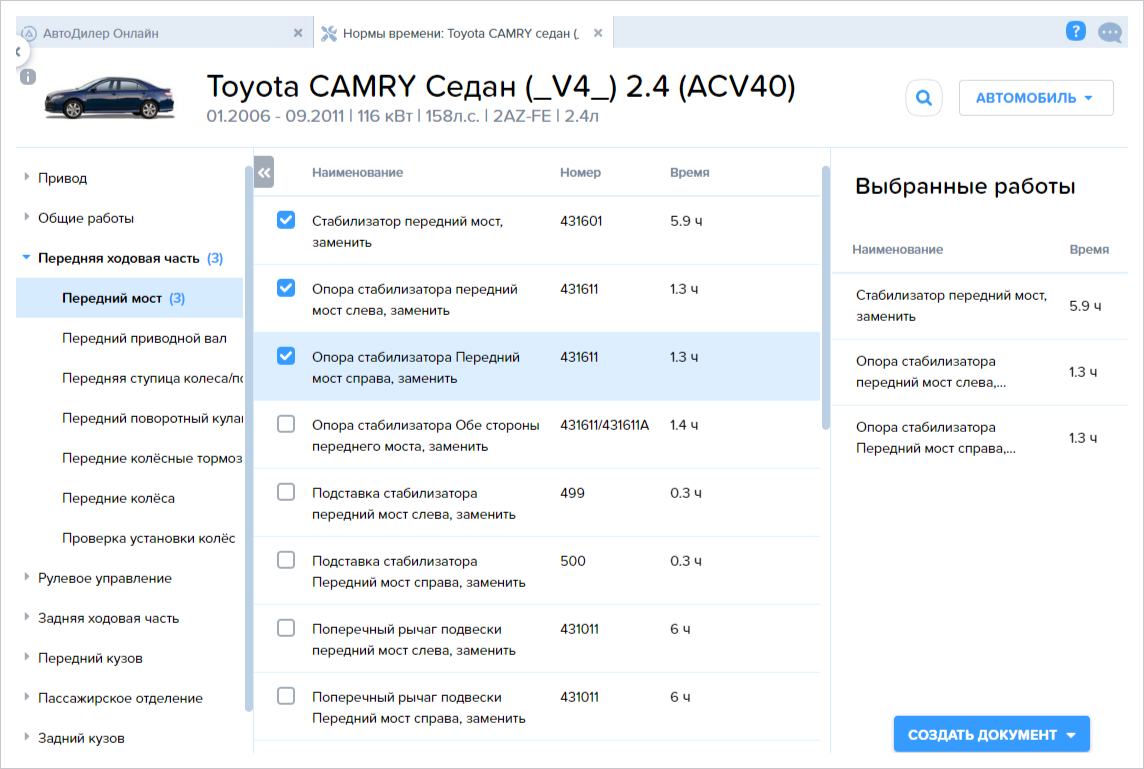Image resolution: width=1144 pixels, height=769 pixels.
Task: Click the АвтоДилер Онлайн logo icon
Action: (29, 34)
